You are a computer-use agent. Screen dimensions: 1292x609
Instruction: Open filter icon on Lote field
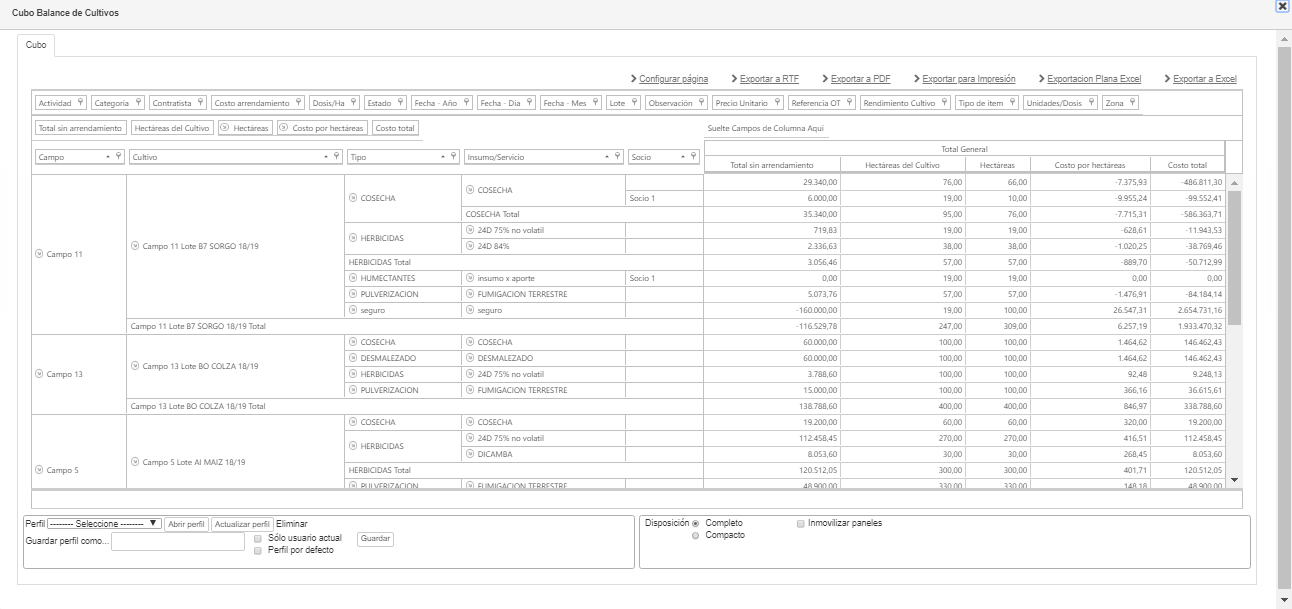pos(634,103)
